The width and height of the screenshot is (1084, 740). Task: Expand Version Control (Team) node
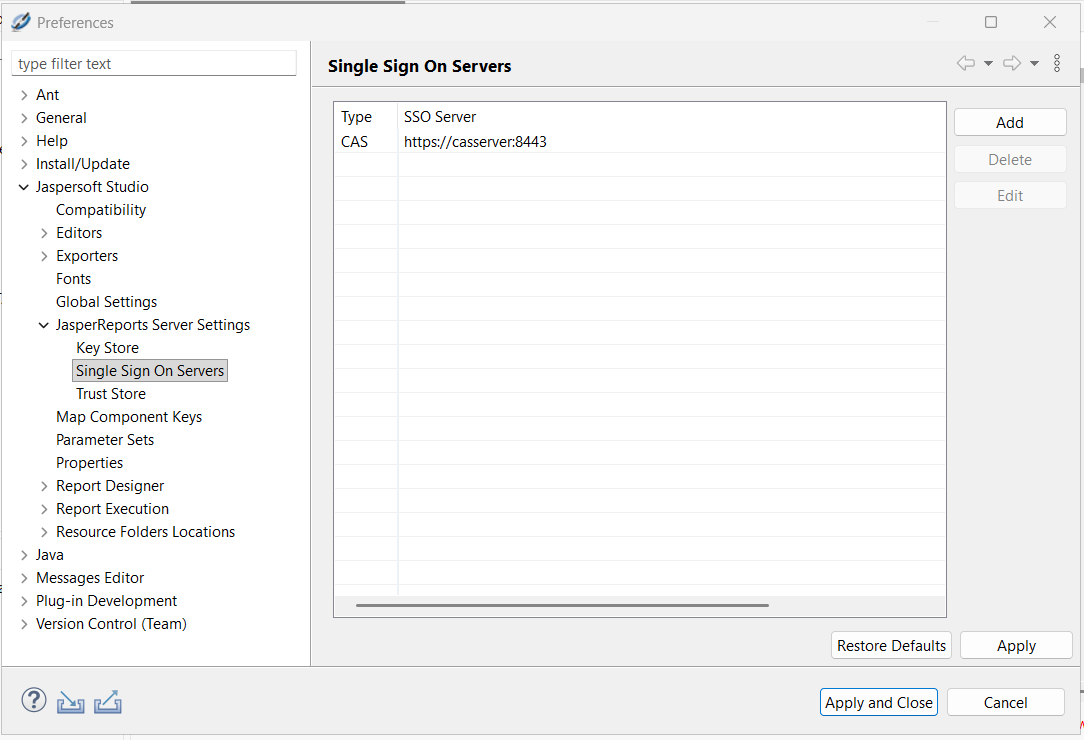click(24, 624)
